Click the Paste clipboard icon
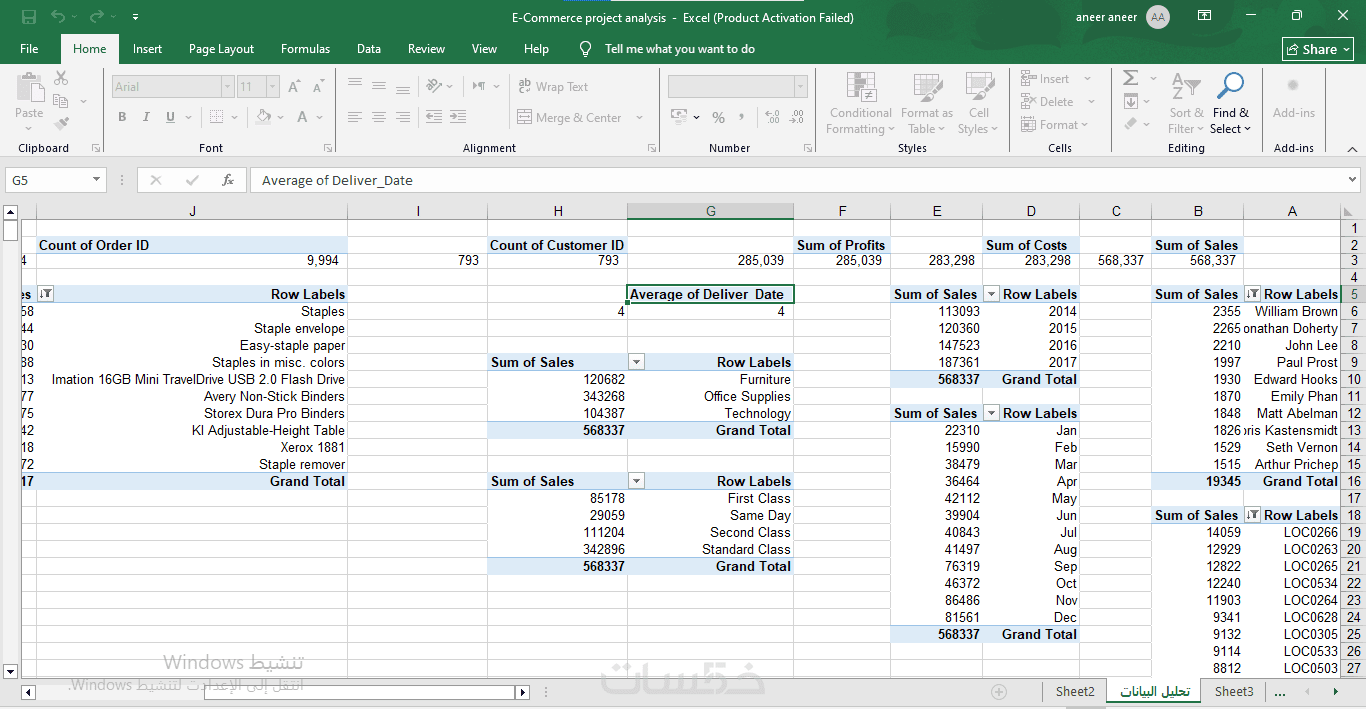The height and width of the screenshot is (709, 1366). click(29, 87)
